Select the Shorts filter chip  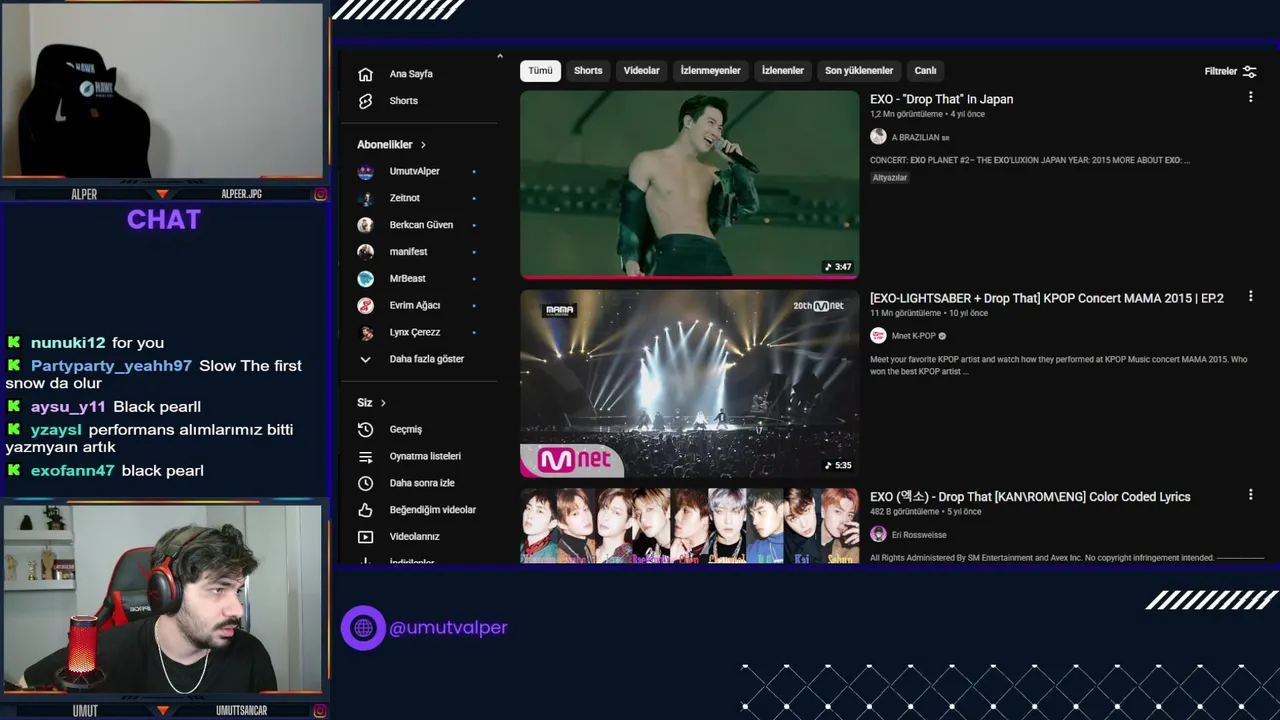[588, 71]
